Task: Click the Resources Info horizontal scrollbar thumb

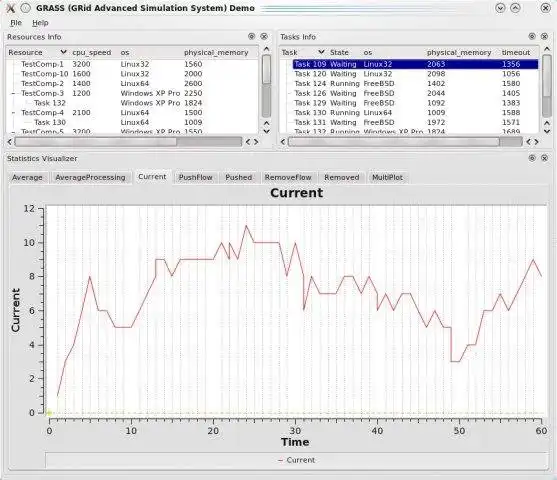Action: pos(95,142)
